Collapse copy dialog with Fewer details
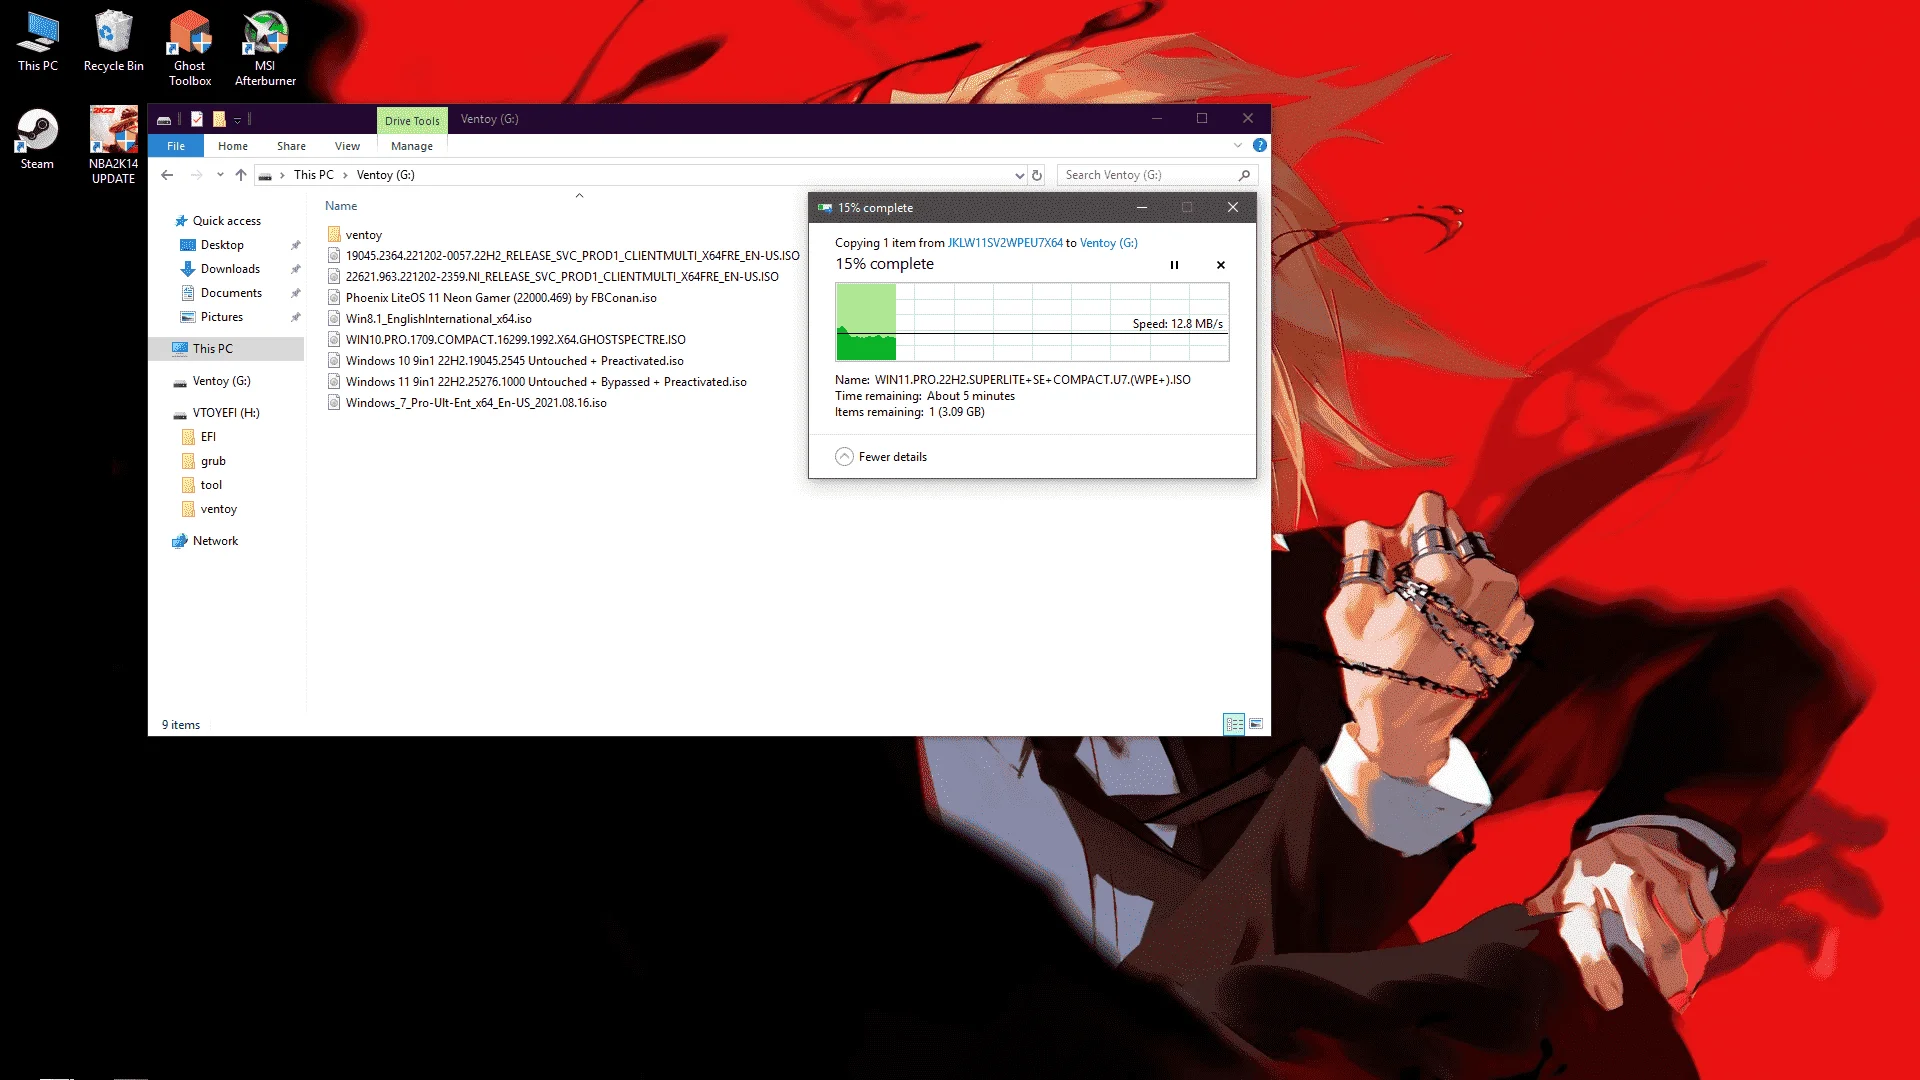This screenshot has width=1920, height=1080. (x=881, y=457)
